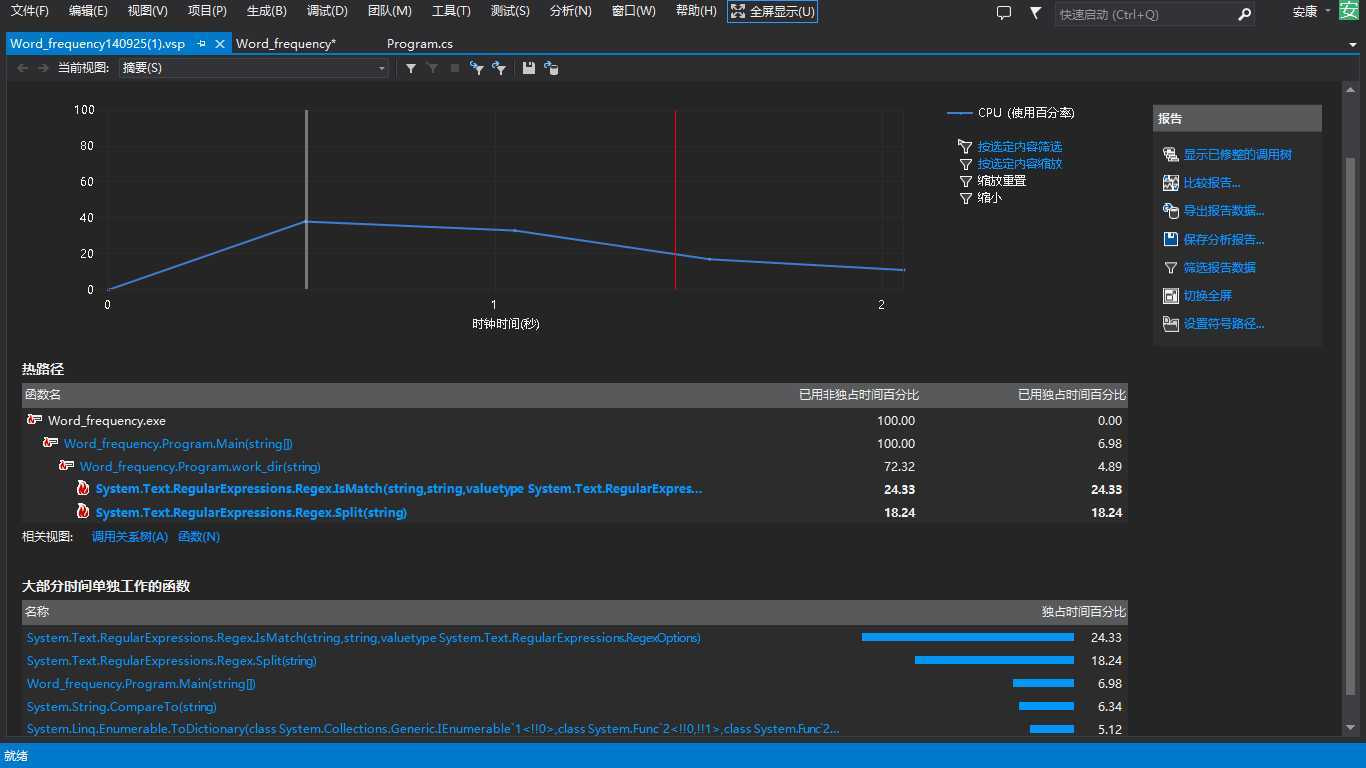
Task: Click the filter funnel with blue arrow, left one
Action: coord(477,68)
